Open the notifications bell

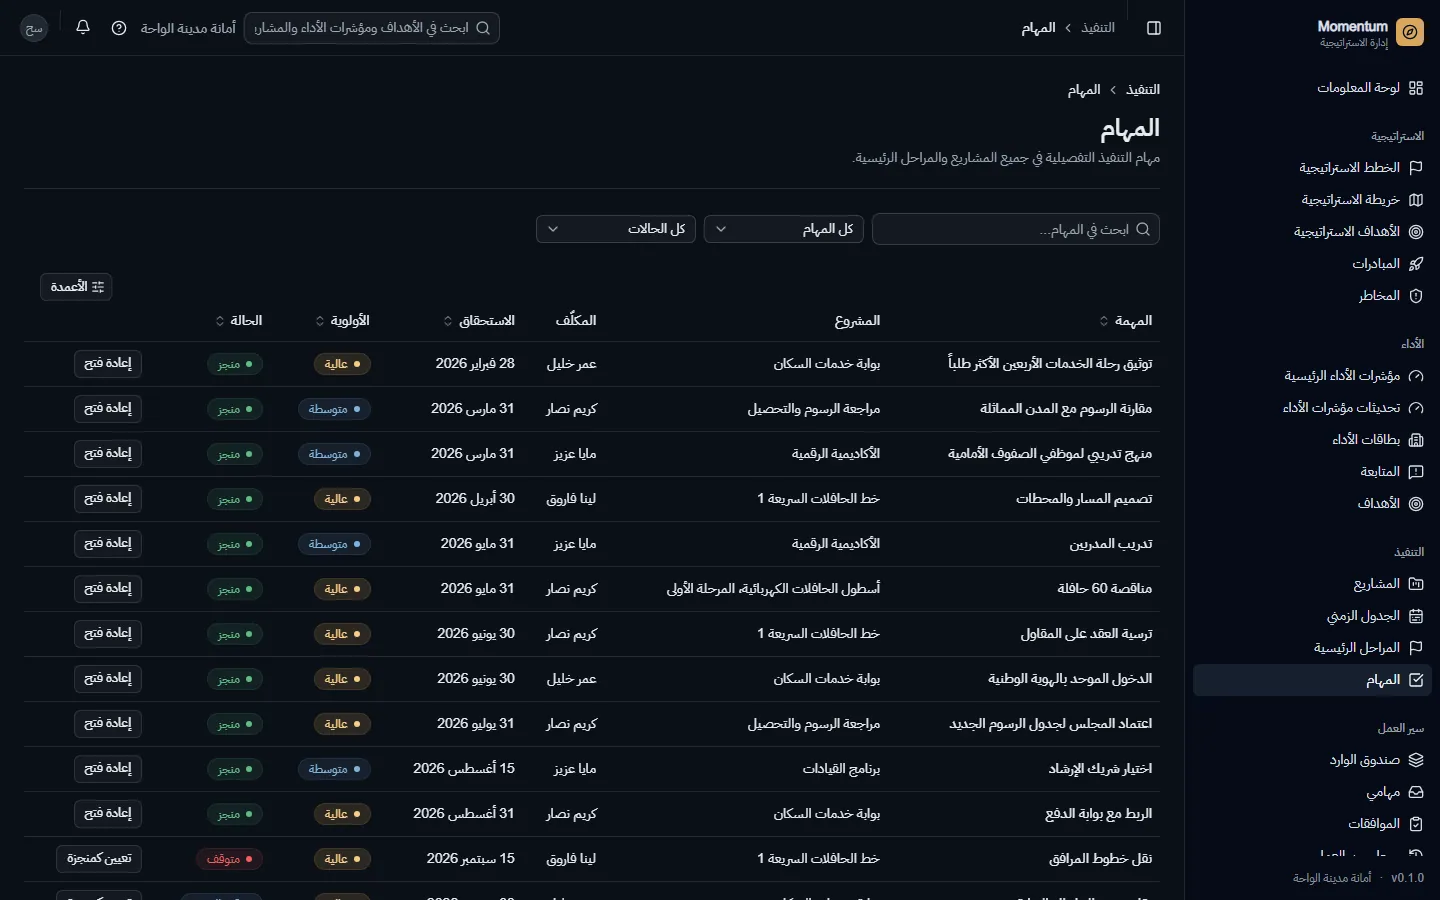tap(83, 28)
